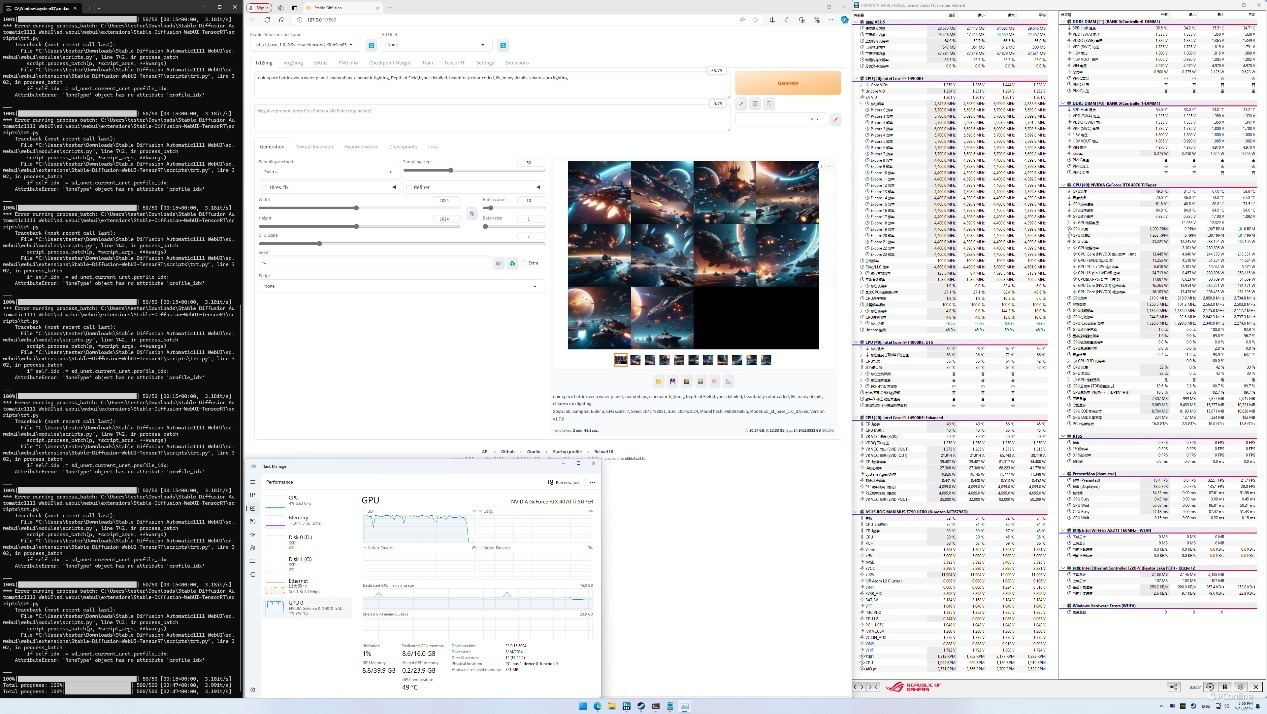Open the Settings tab in the web UI

point(485,63)
